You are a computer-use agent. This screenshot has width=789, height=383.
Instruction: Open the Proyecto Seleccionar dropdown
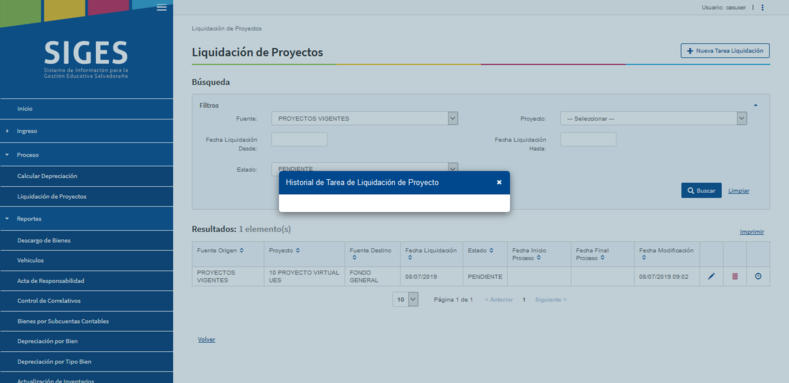coord(653,118)
